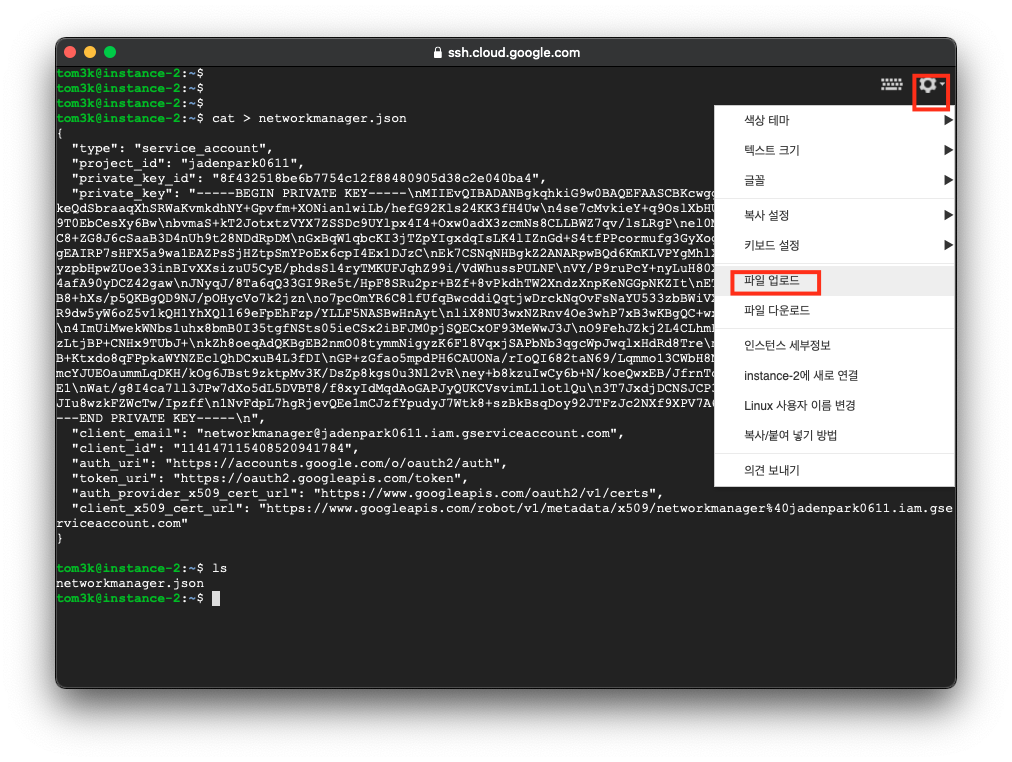This screenshot has width=1012, height=762.
Task: Expand arrow next to 복사 설정
Action: [948, 215]
